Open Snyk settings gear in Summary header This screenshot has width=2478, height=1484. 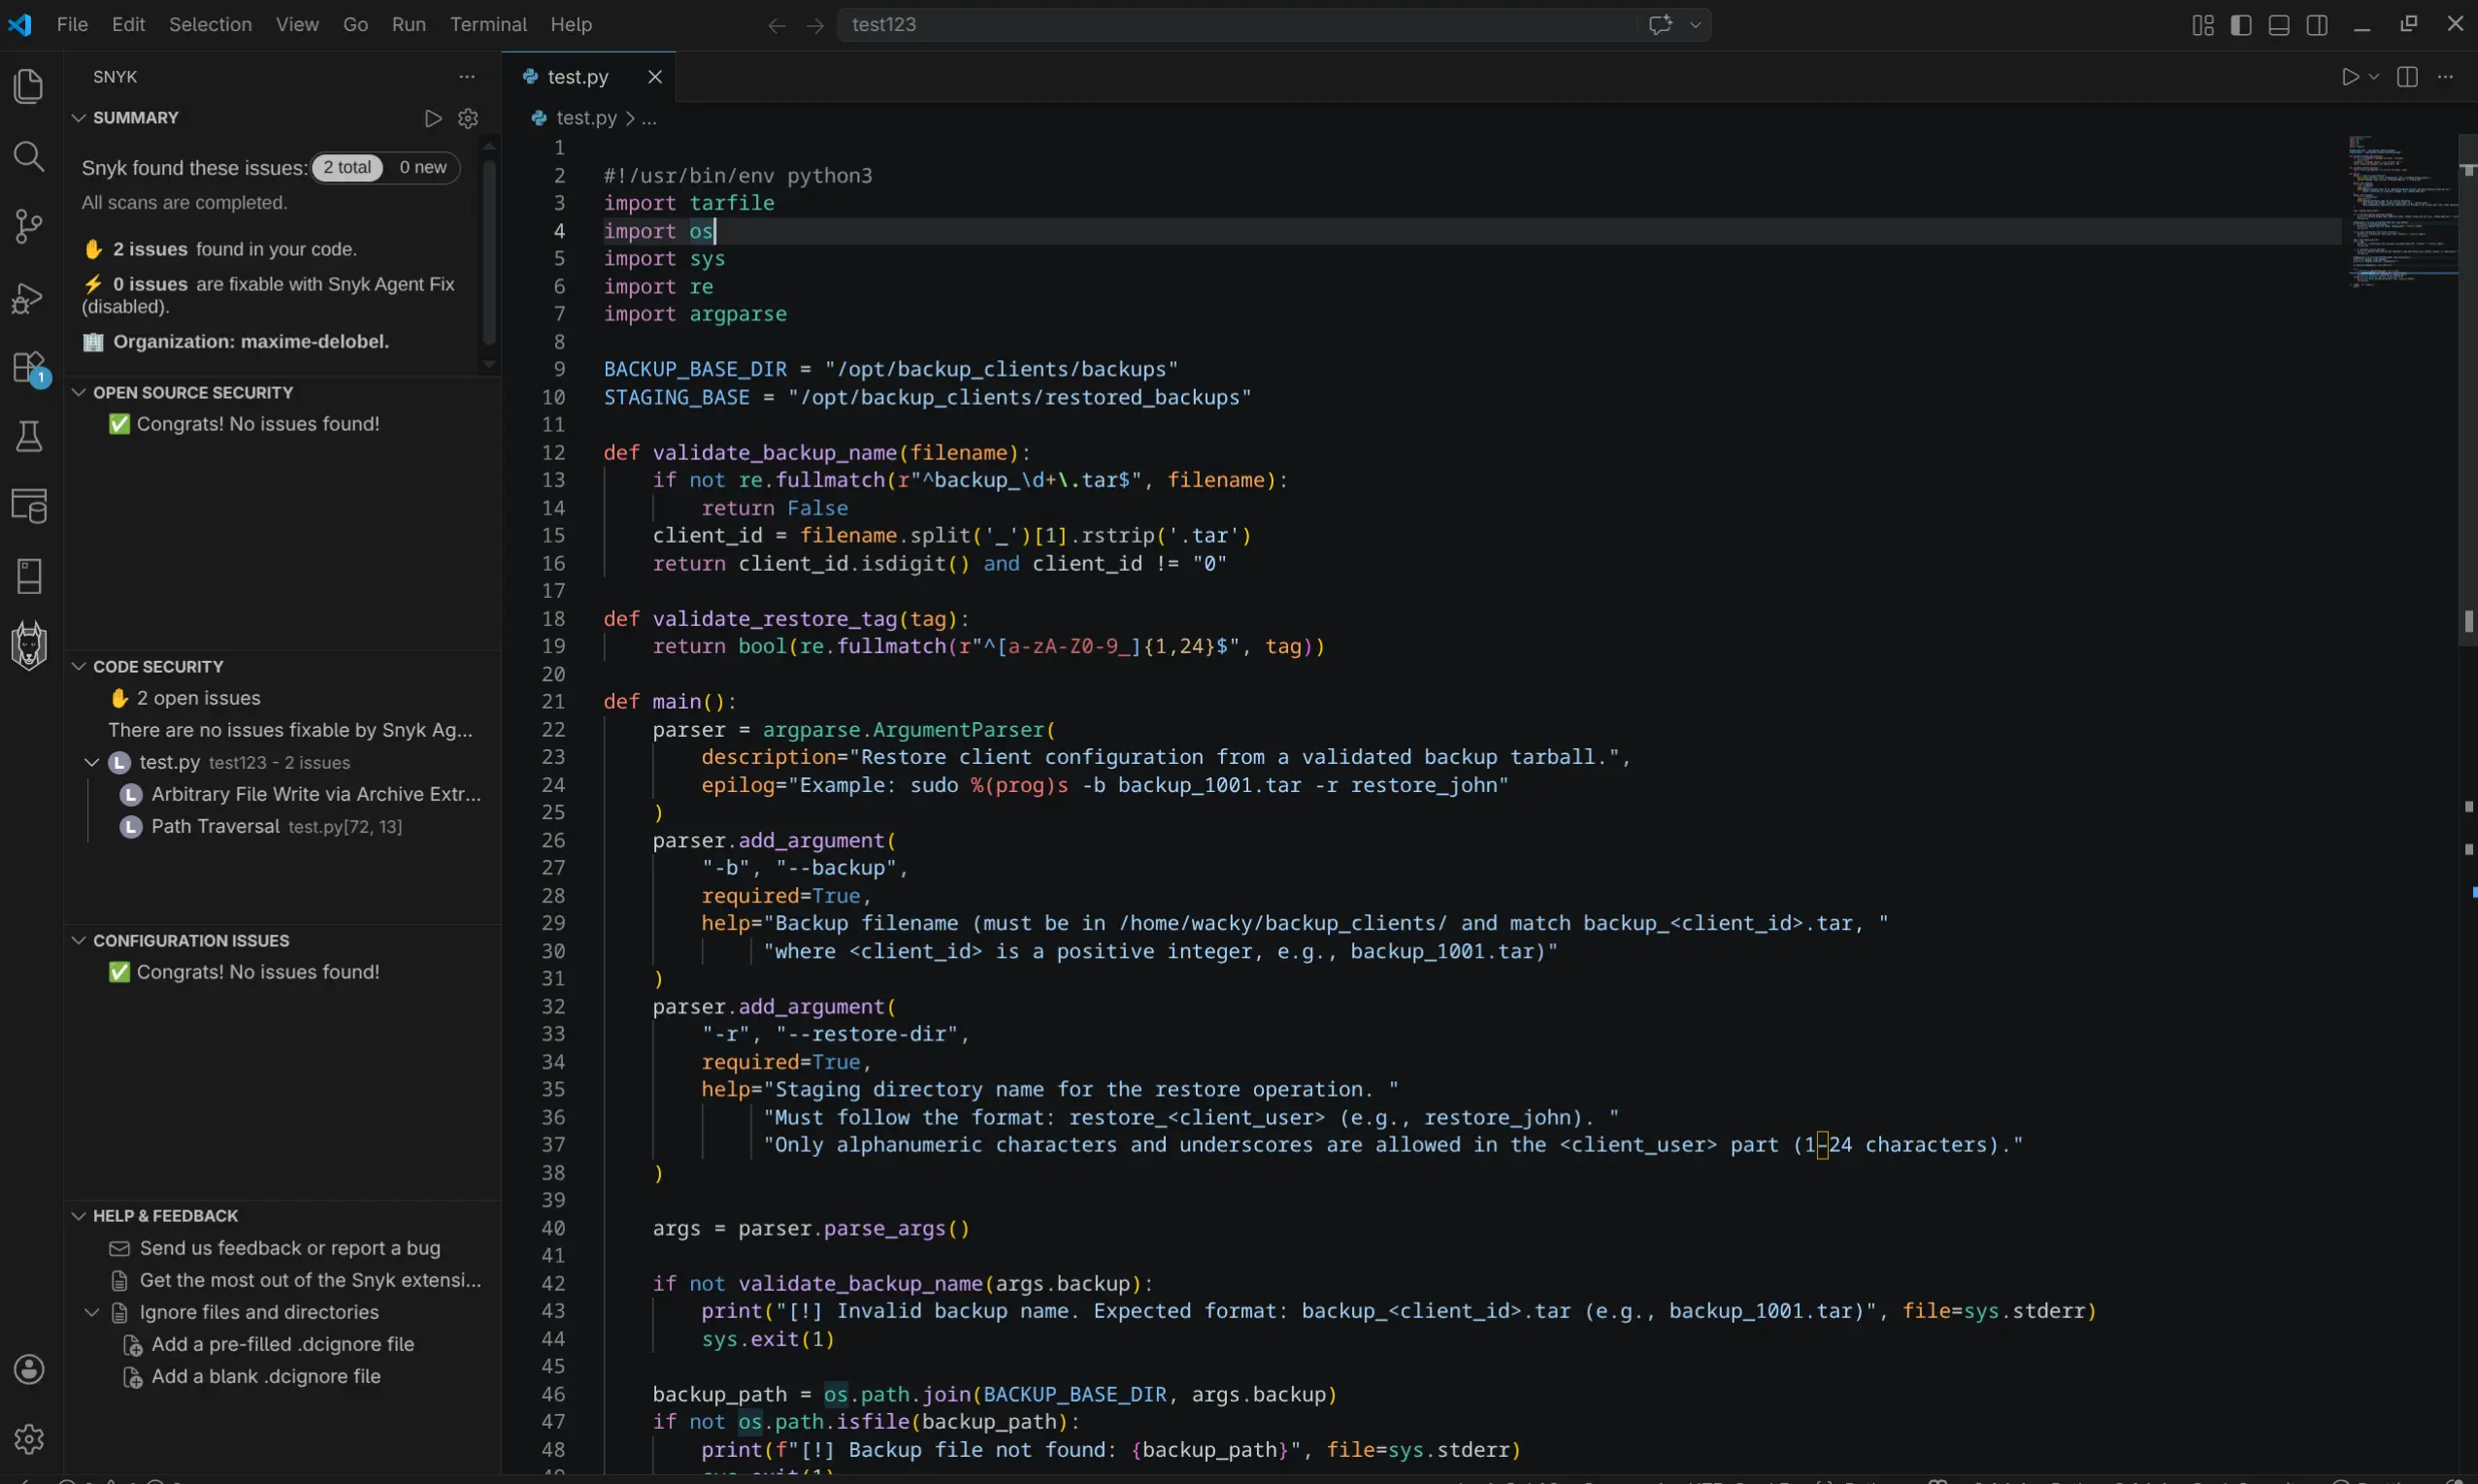(x=468, y=118)
